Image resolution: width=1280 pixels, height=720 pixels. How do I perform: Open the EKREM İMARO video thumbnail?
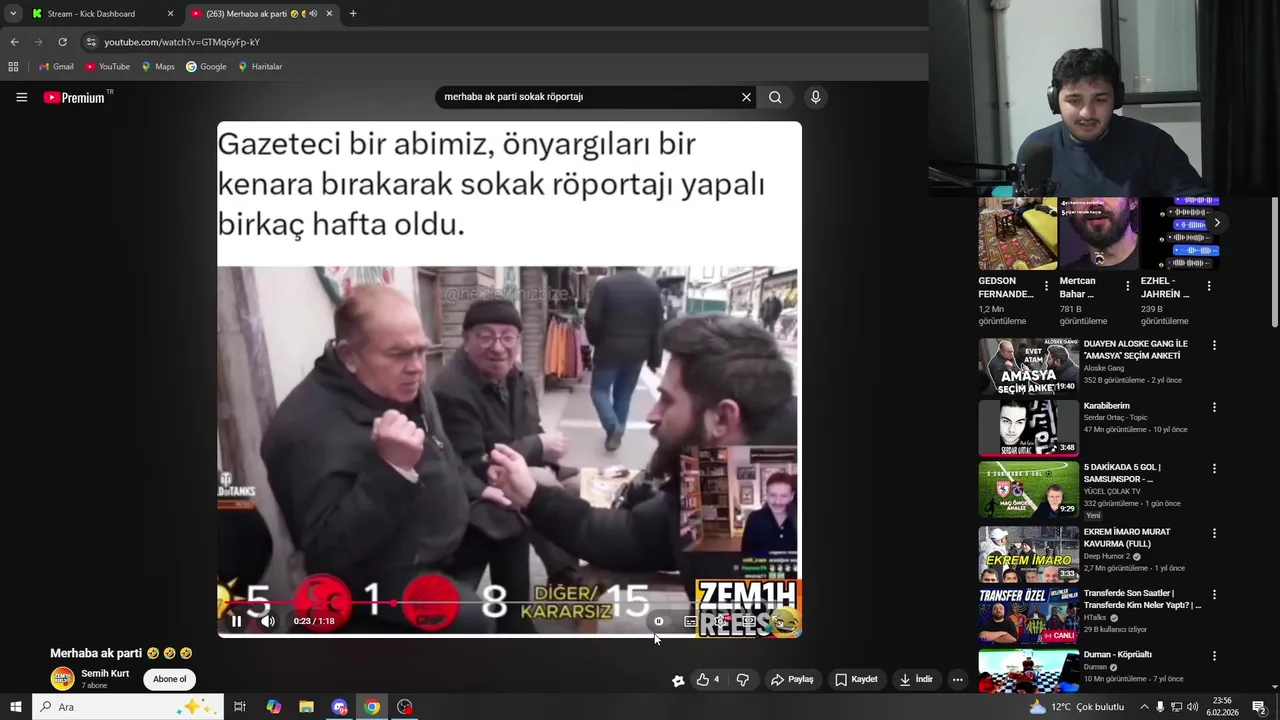(x=1028, y=553)
